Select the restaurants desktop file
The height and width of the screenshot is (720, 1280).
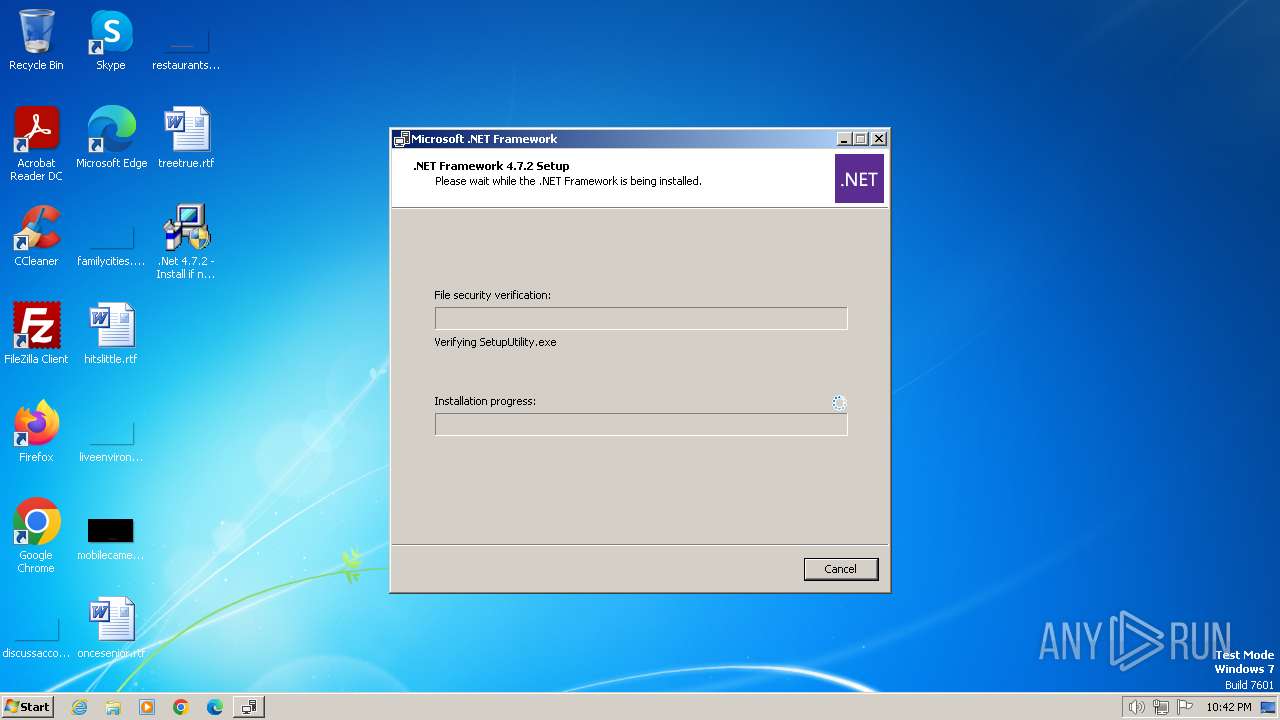[x=186, y=48]
